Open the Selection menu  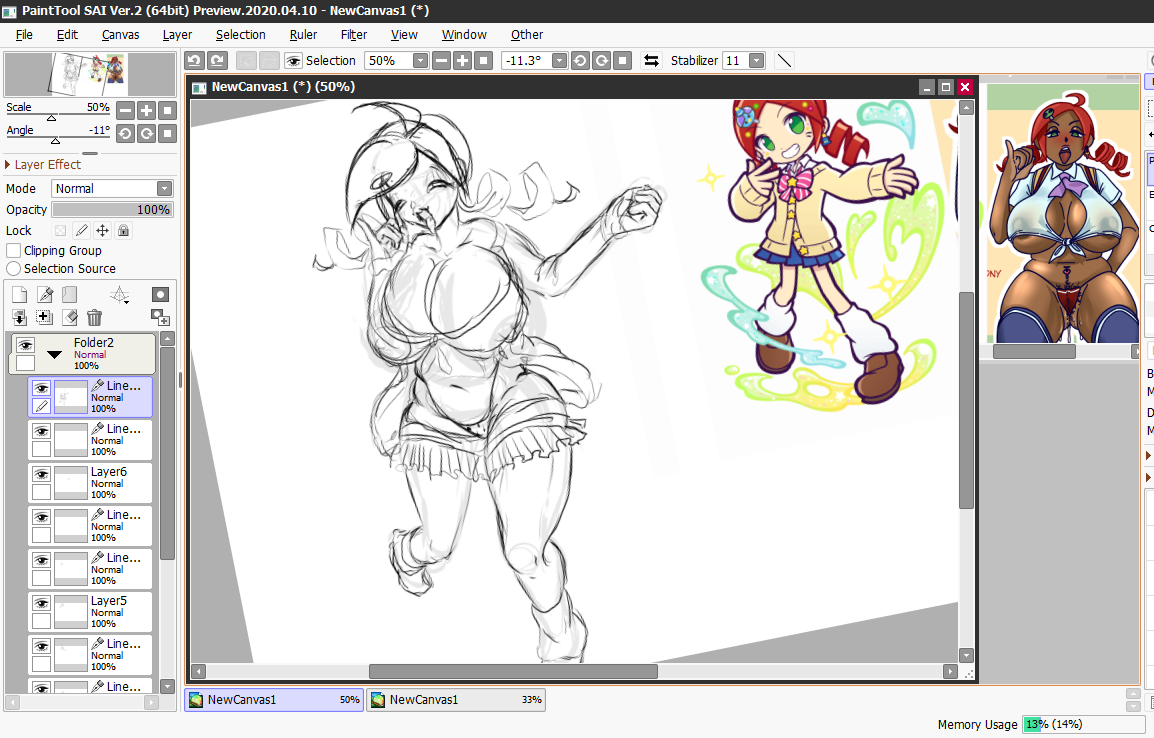(241, 35)
